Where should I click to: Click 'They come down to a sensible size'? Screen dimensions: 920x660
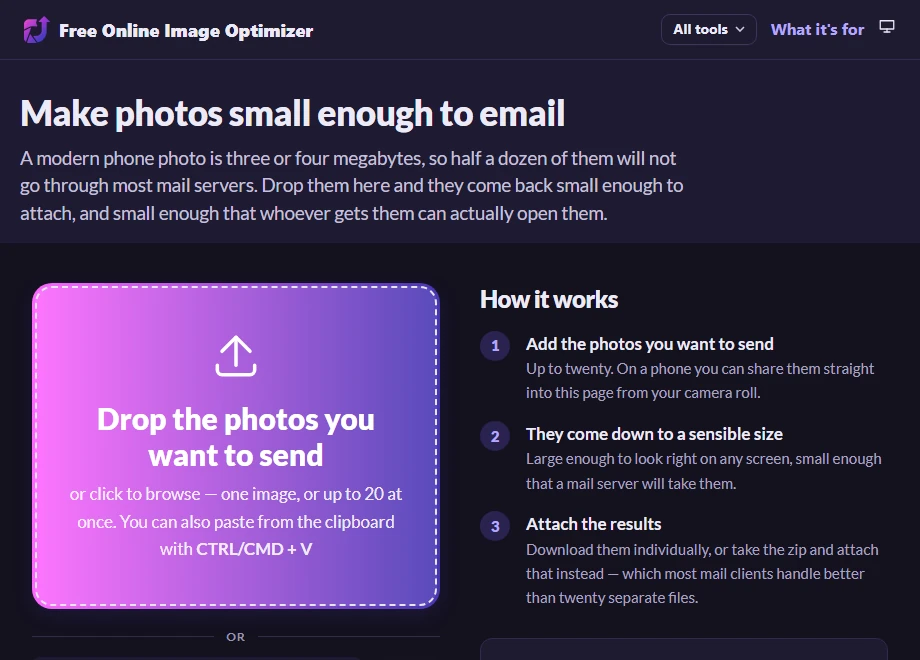coord(654,434)
